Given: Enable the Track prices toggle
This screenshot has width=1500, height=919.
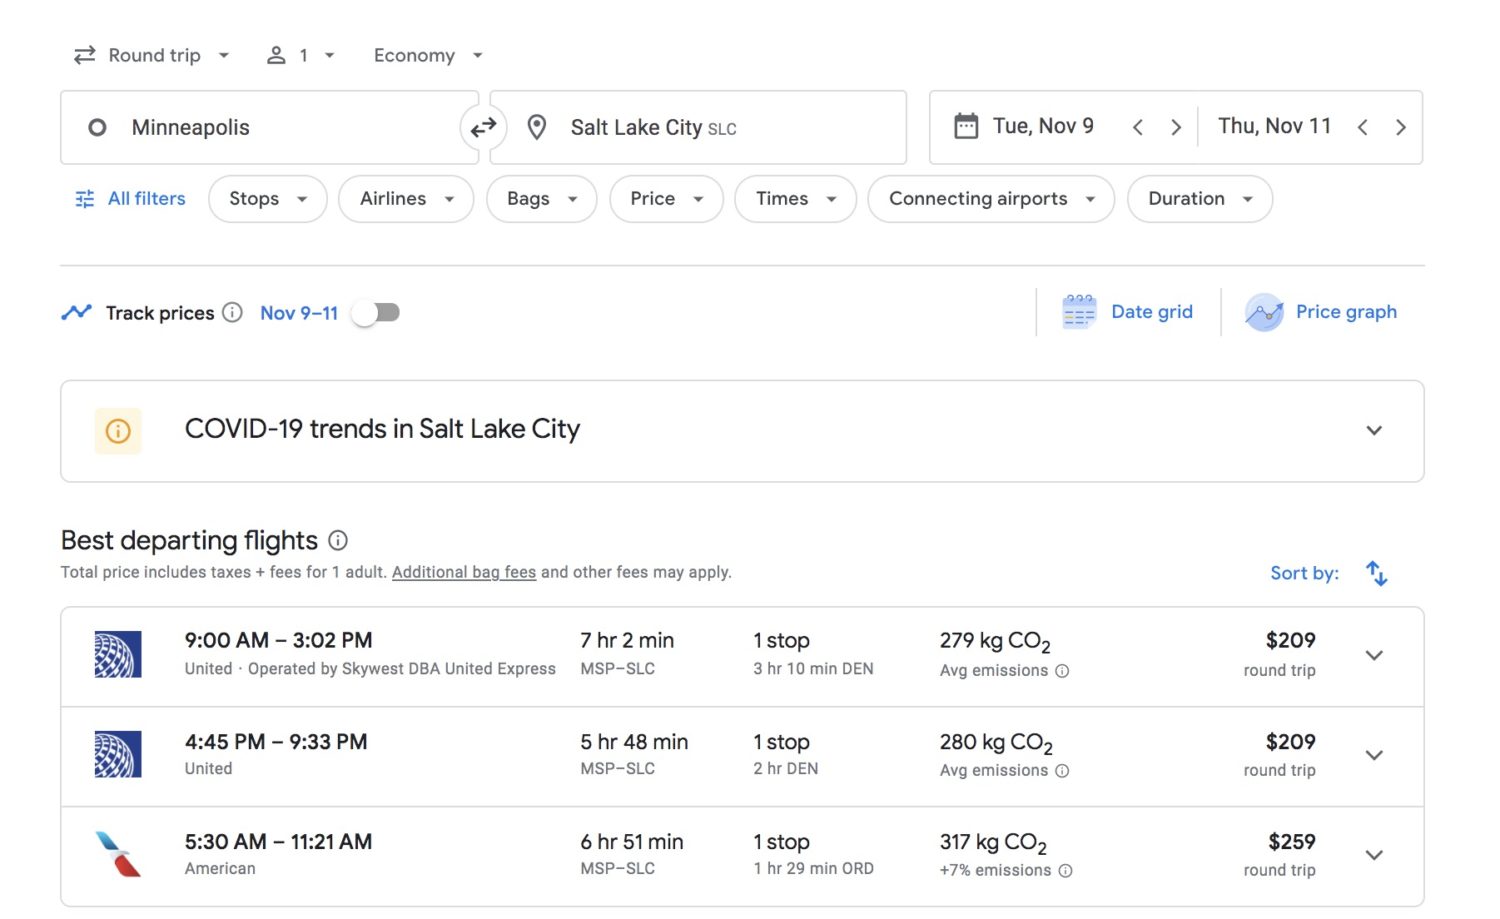Looking at the screenshot, I should (x=375, y=312).
